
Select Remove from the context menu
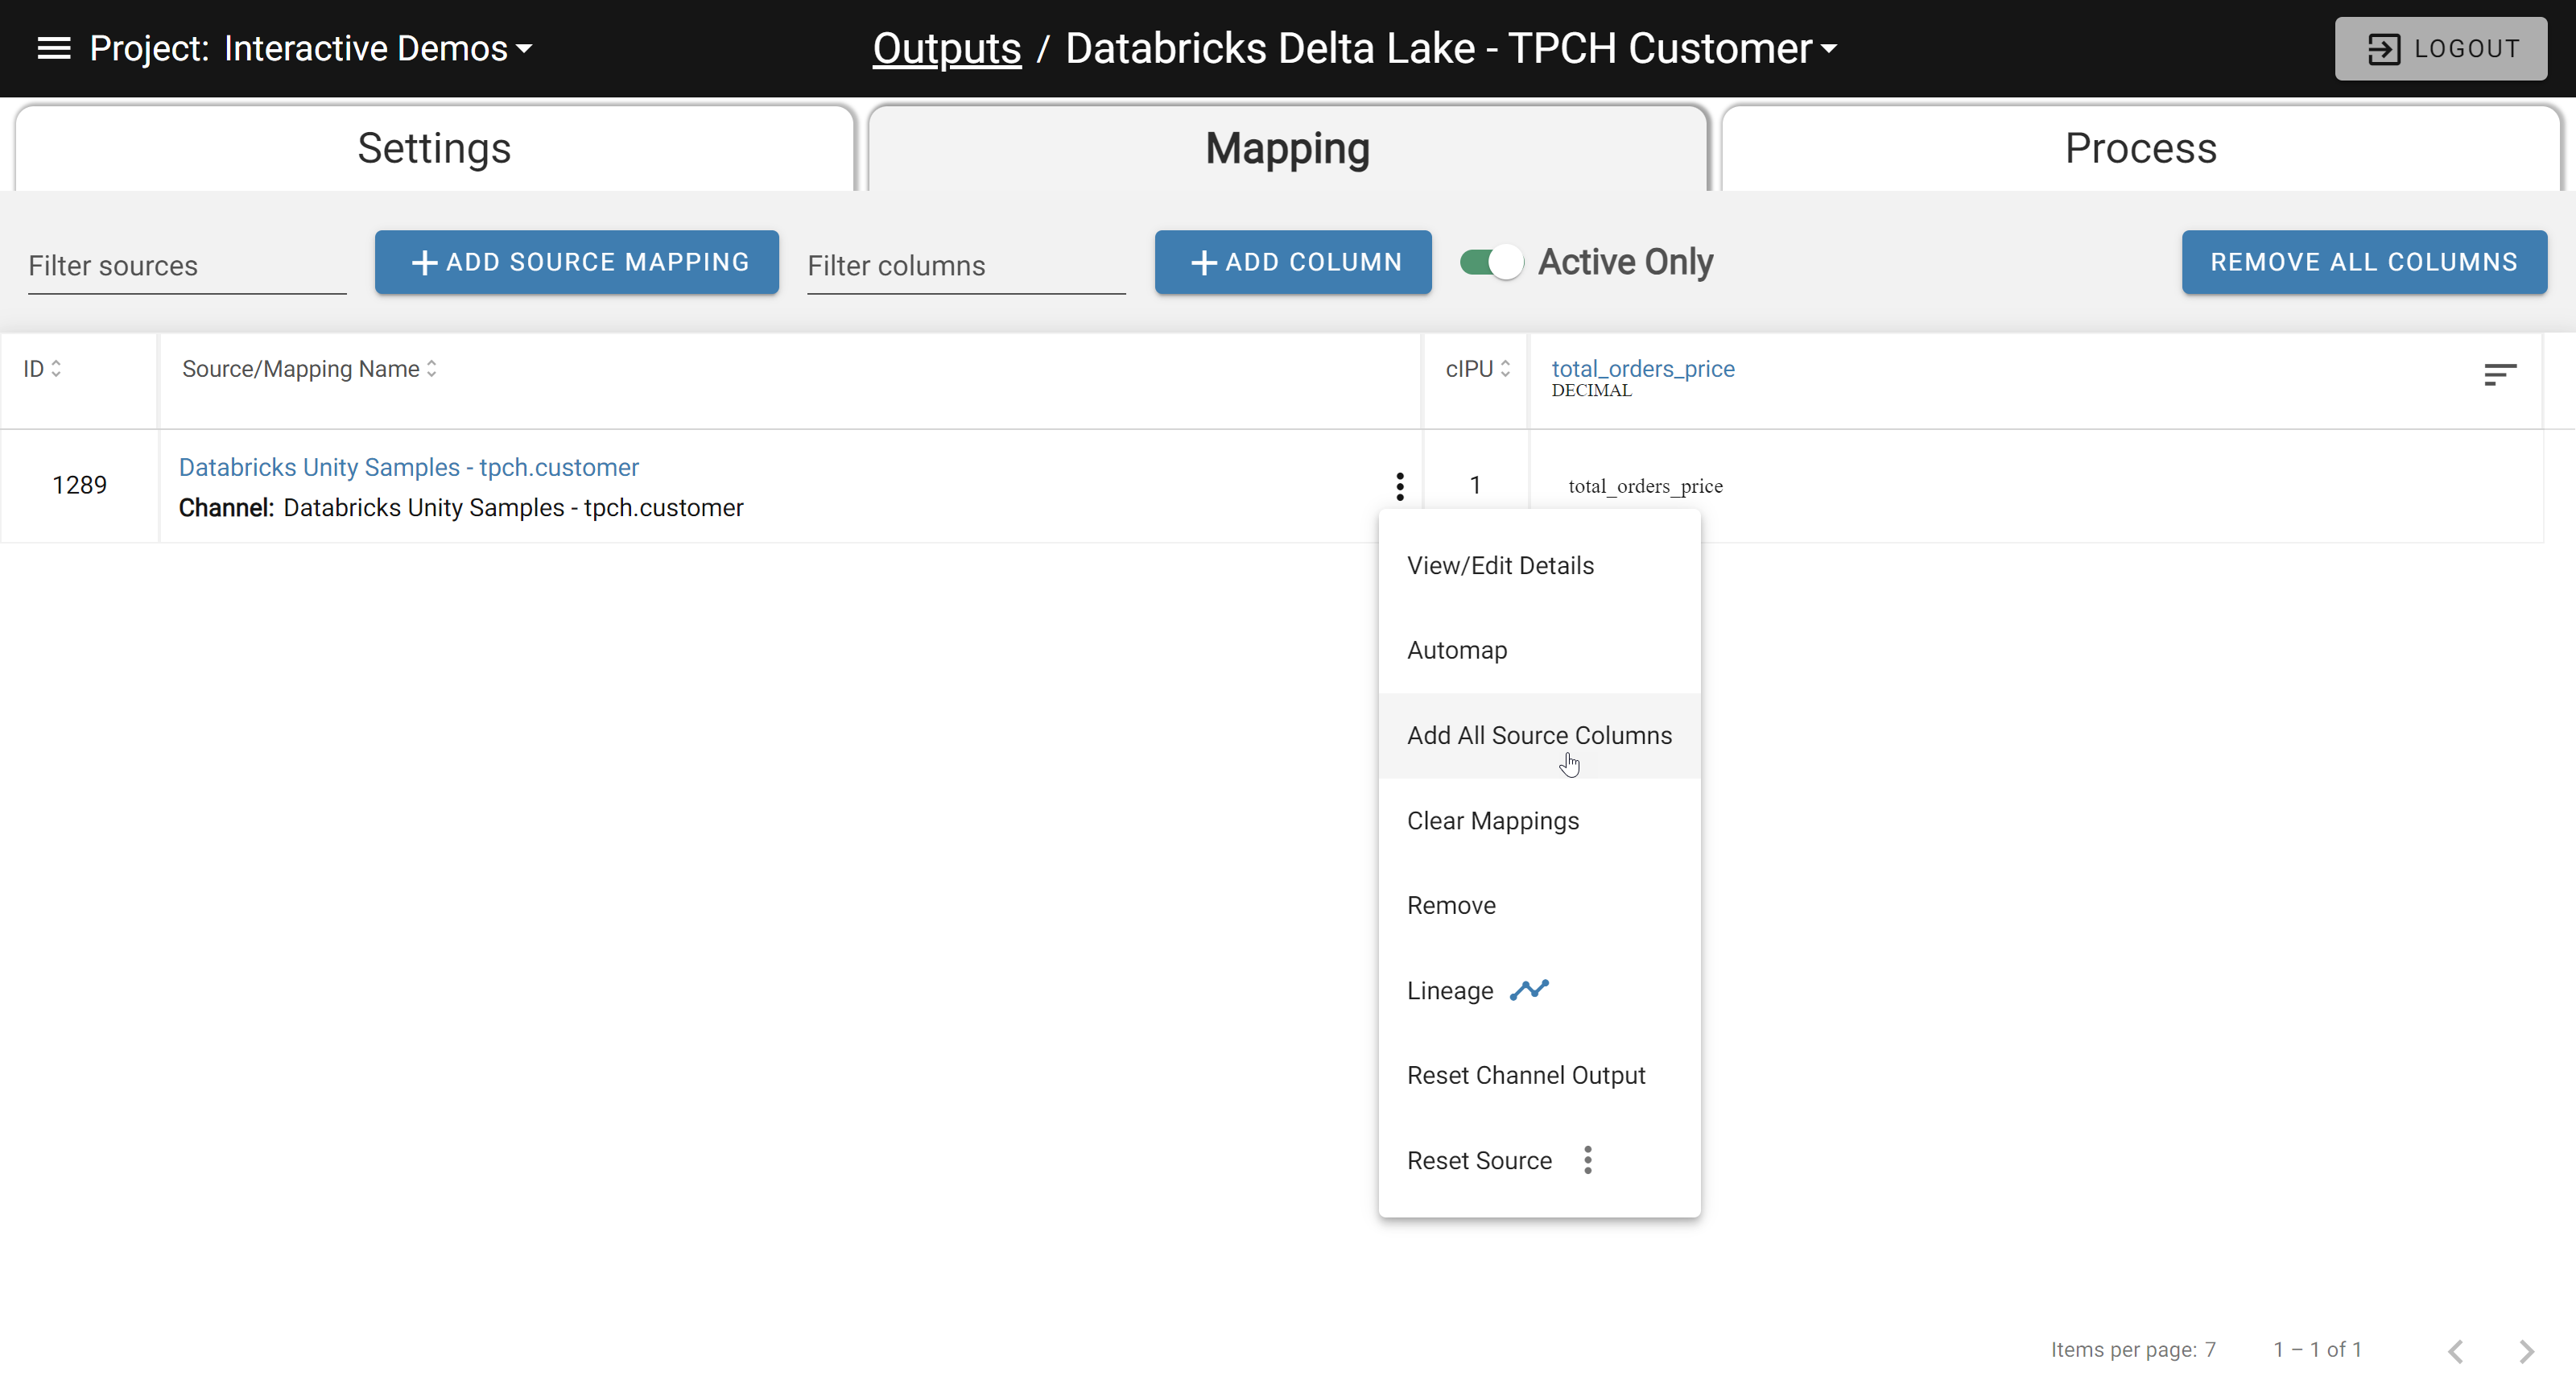[x=1539, y=905]
